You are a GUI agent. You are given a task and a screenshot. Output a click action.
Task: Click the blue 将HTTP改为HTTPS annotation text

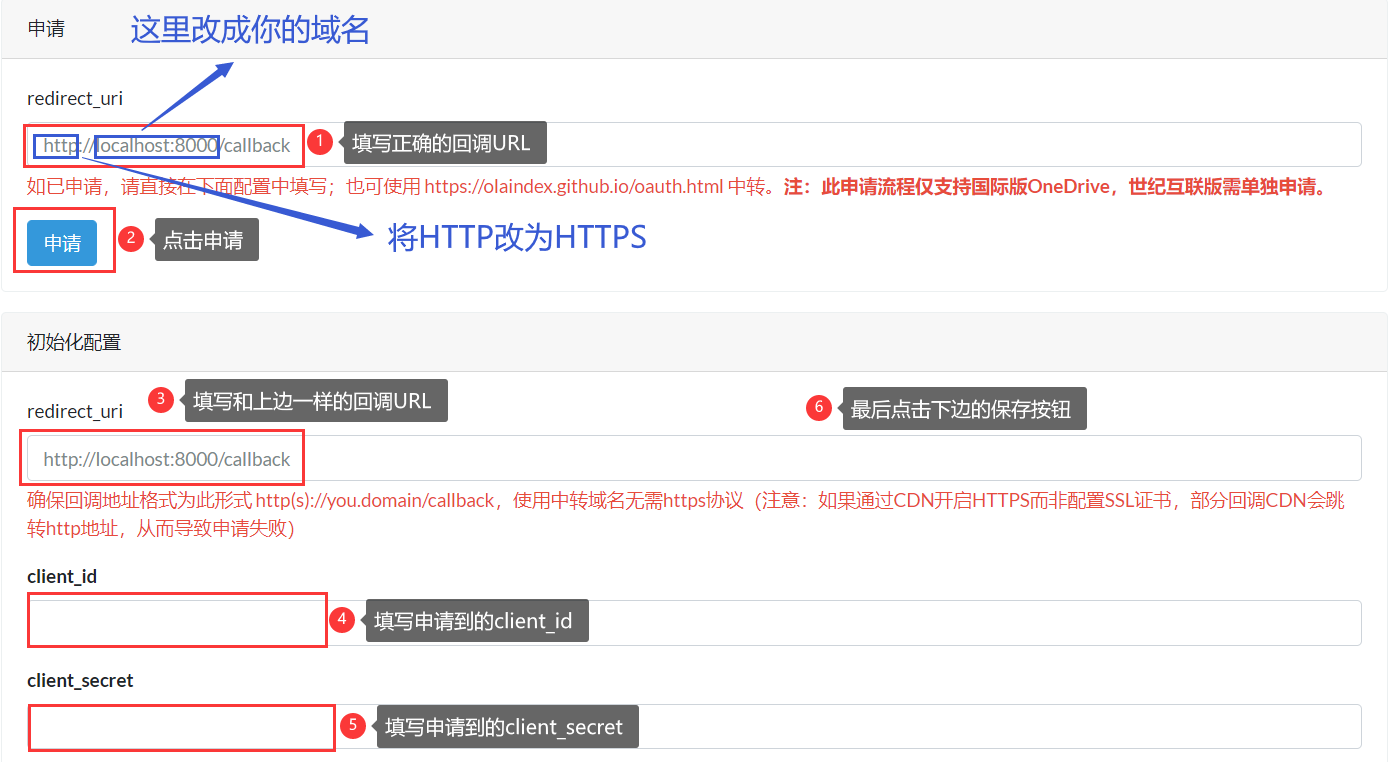point(517,237)
